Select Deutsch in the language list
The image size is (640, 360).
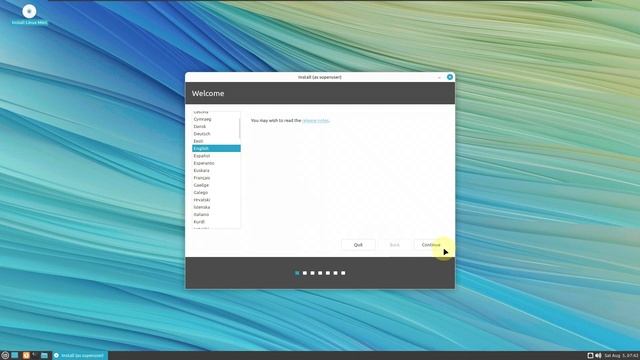point(216,134)
